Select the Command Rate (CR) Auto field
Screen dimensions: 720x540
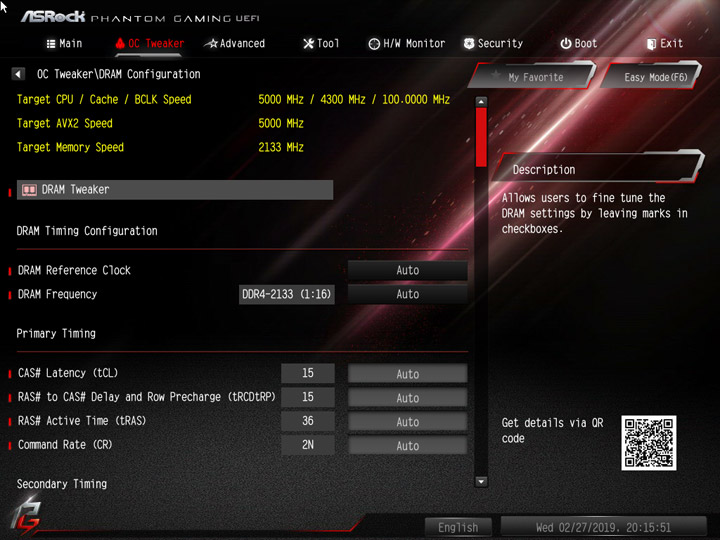coord(408,445)
